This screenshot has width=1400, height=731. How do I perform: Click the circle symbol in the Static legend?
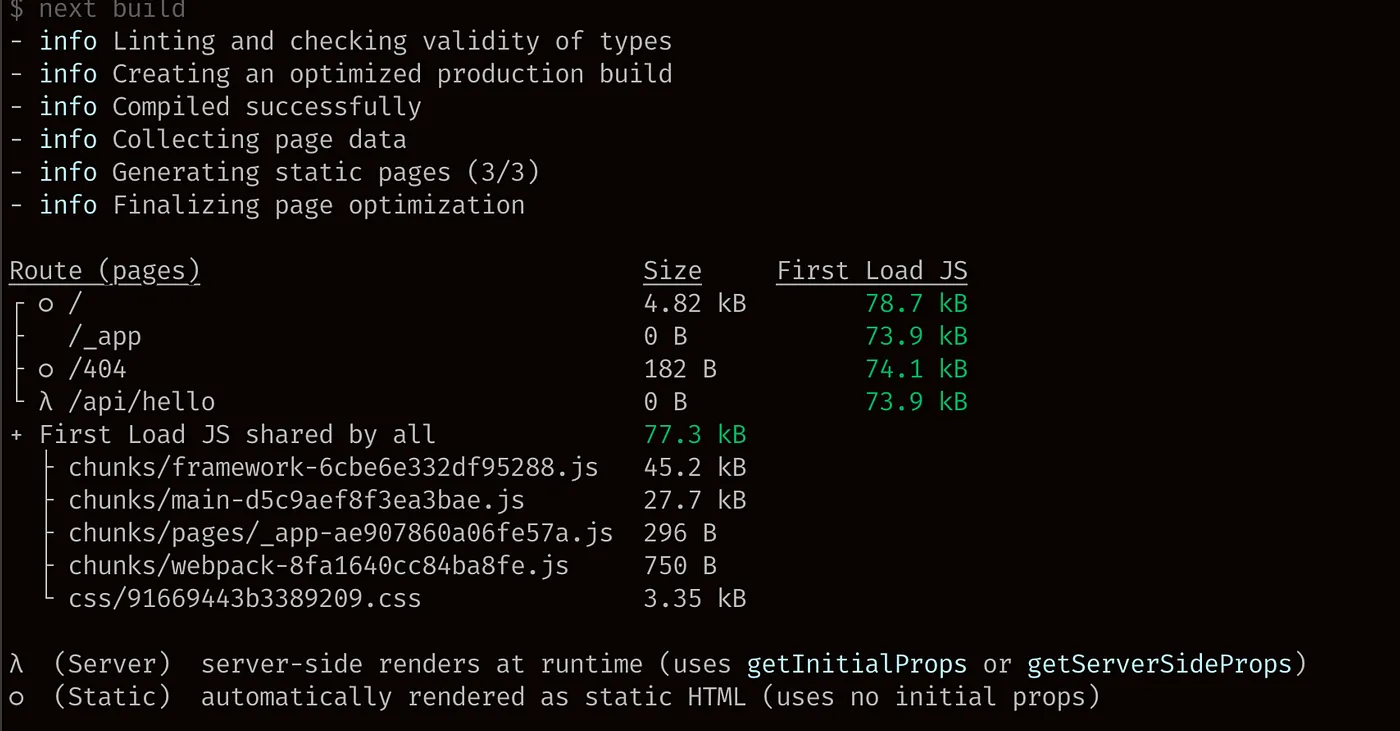(x=16, y=698)
